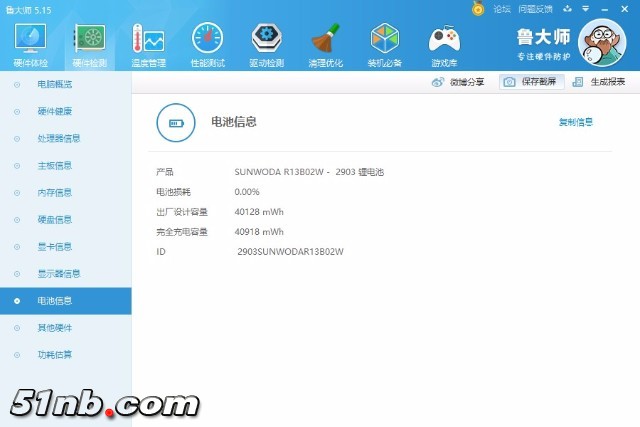Select 其他硬件 in sidebar
This screenshot has height=427, width=640.
pos(66,328)
